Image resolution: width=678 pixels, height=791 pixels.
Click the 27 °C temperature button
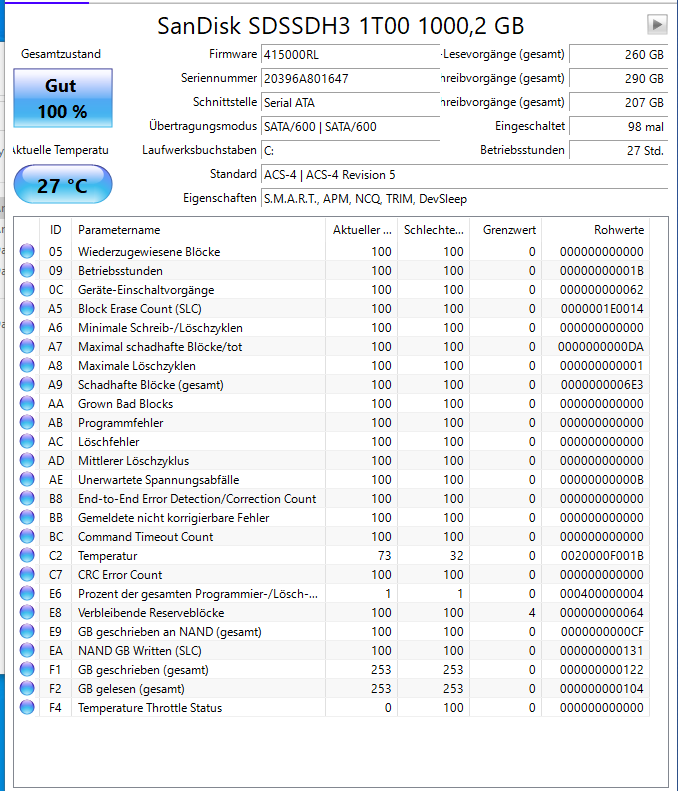63,185
